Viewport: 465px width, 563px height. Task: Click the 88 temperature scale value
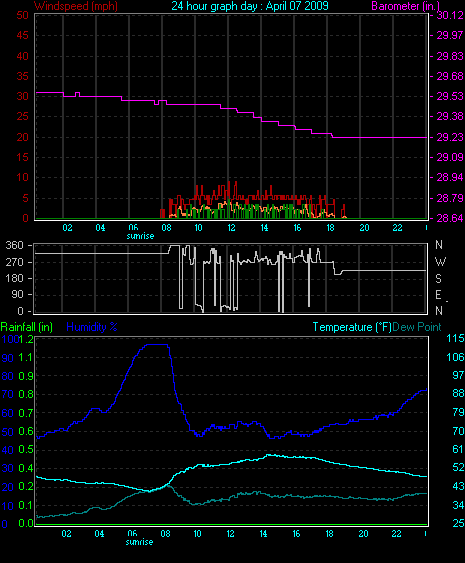point(458,394)
